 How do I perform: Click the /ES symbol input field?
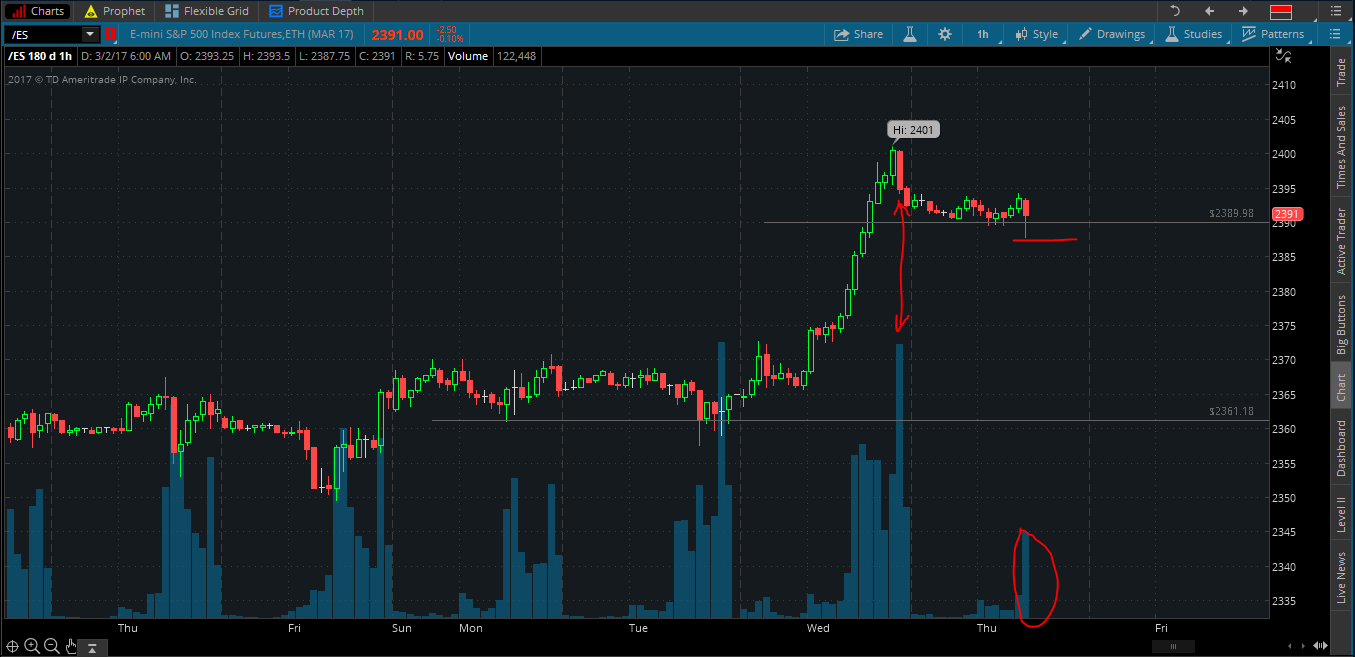pos(42,34)
